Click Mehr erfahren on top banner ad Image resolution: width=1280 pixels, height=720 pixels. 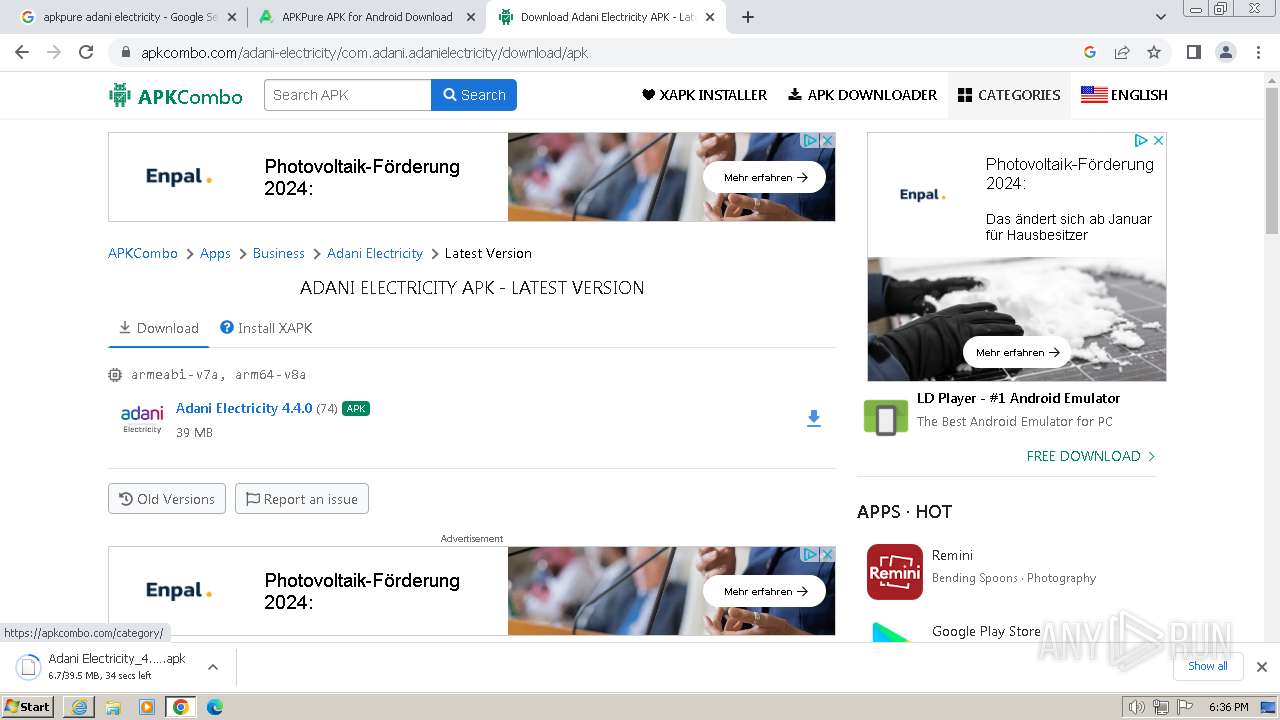coord(765,177)
